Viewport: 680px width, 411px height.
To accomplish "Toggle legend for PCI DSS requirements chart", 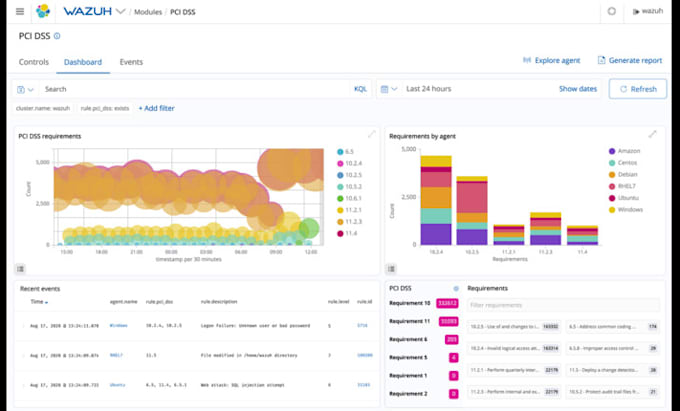I will [x=20, y=269].
